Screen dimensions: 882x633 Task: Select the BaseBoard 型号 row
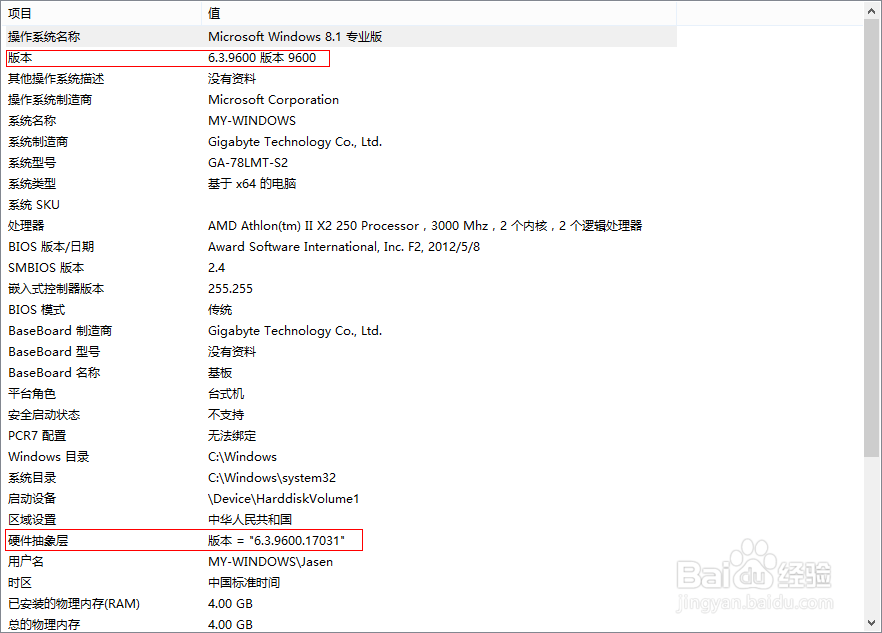click(x=339, y=352)
